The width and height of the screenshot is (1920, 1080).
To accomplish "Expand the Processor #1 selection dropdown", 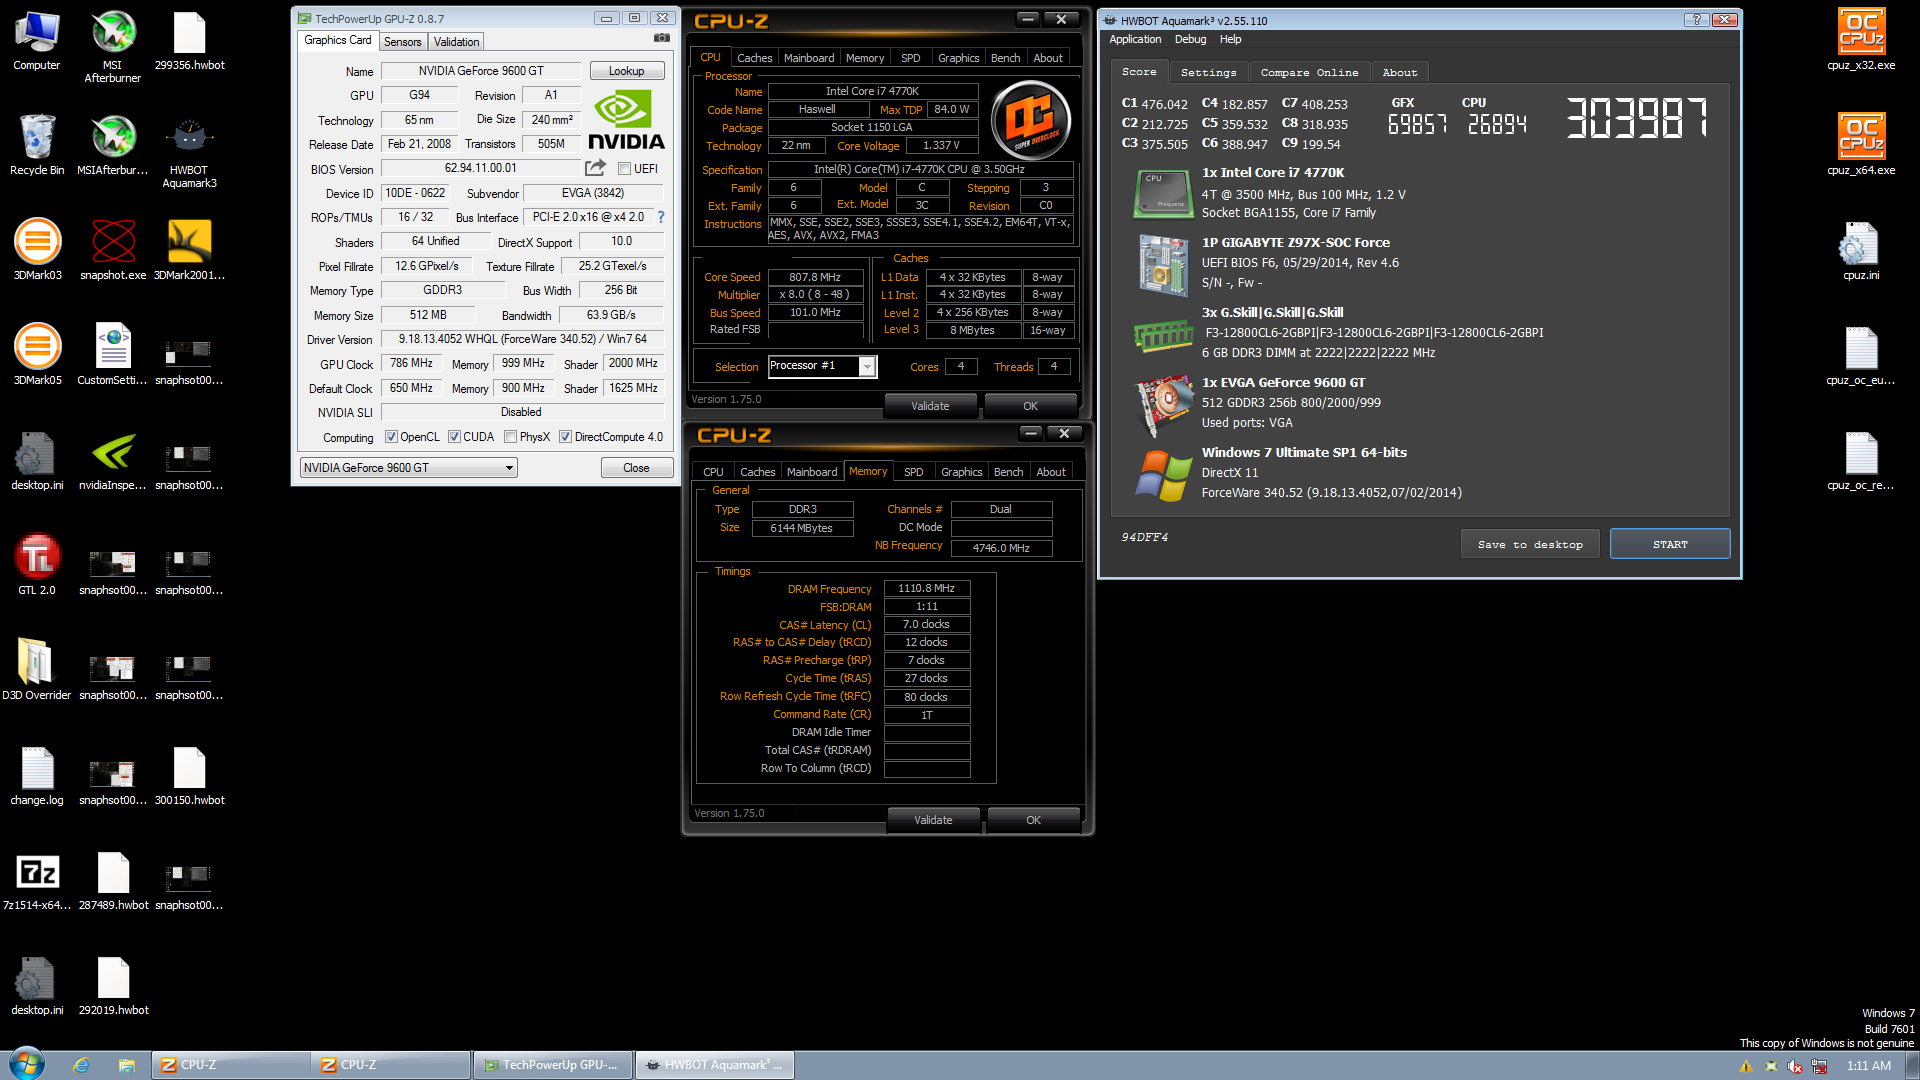I will point(822,366).
